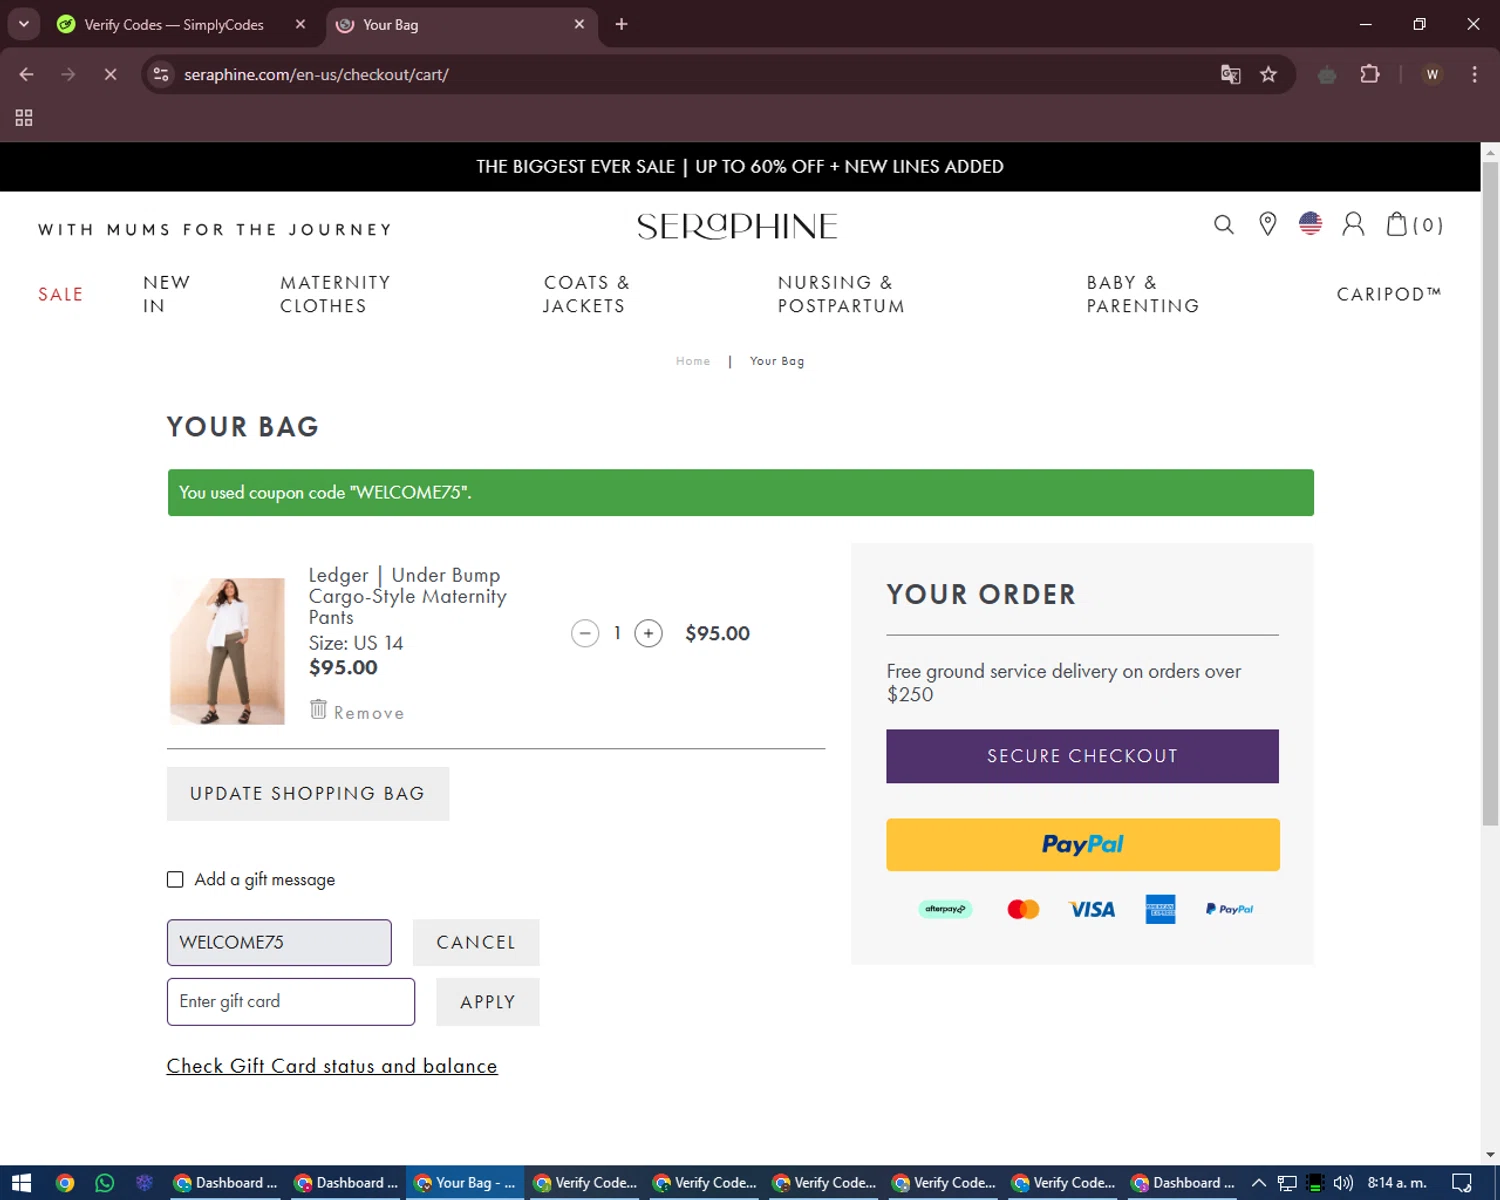Open the MATERNITY CLOTHES menu

point(335,294)
